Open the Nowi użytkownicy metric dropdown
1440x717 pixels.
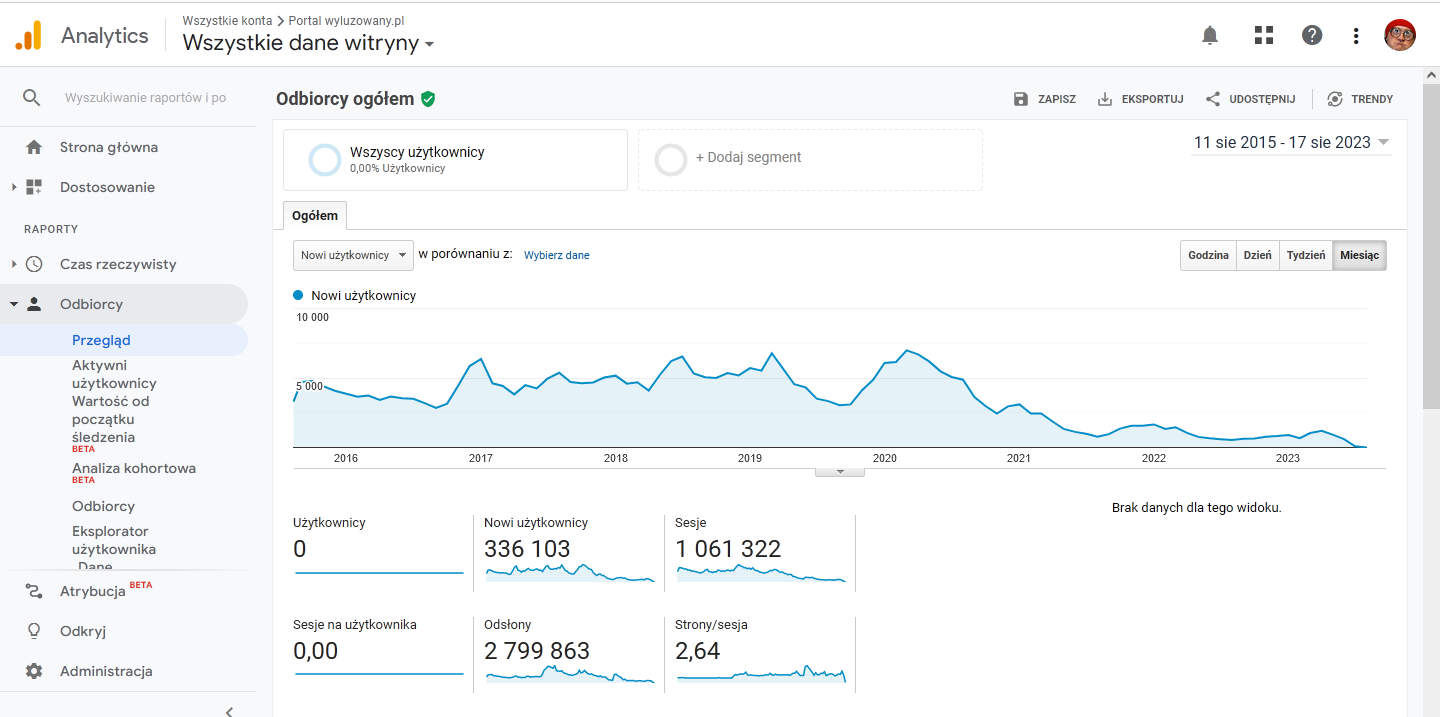[x=353, y=256]
